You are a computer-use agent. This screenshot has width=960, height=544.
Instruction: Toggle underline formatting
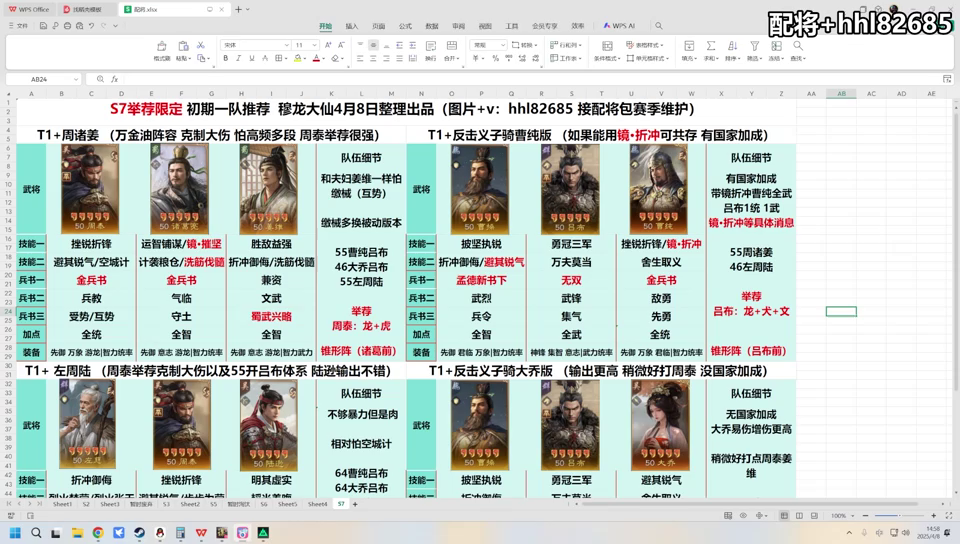point(253,58)
